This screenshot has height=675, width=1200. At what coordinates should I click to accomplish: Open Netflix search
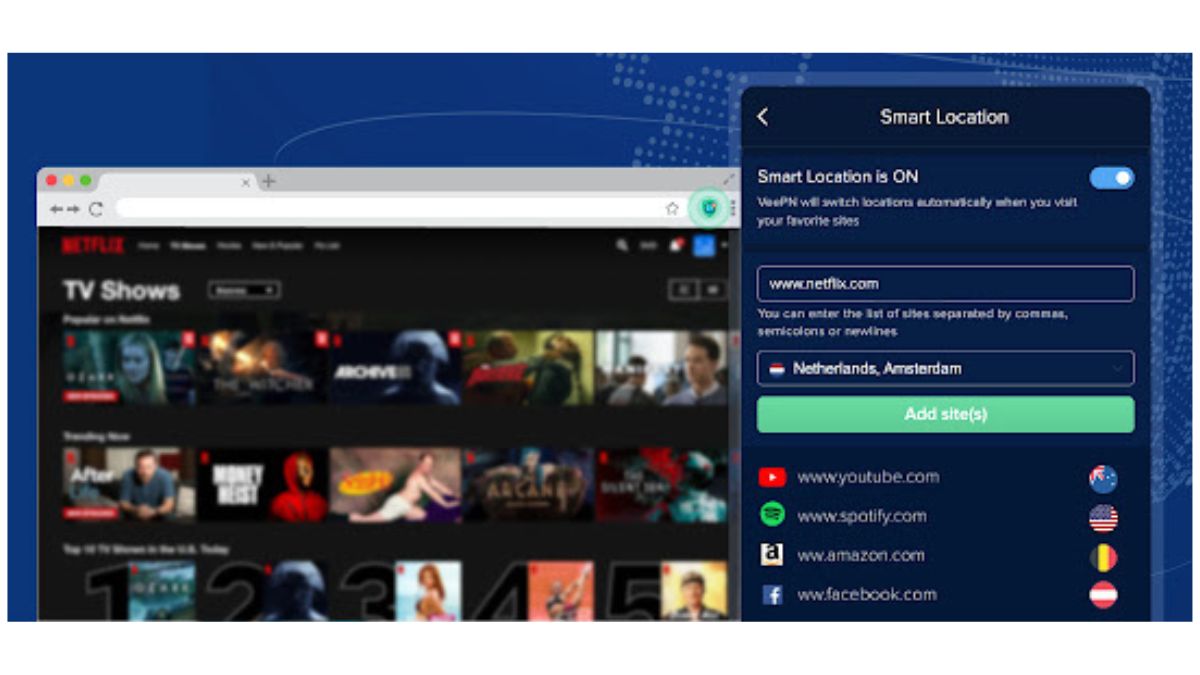[x=622, y=245]
